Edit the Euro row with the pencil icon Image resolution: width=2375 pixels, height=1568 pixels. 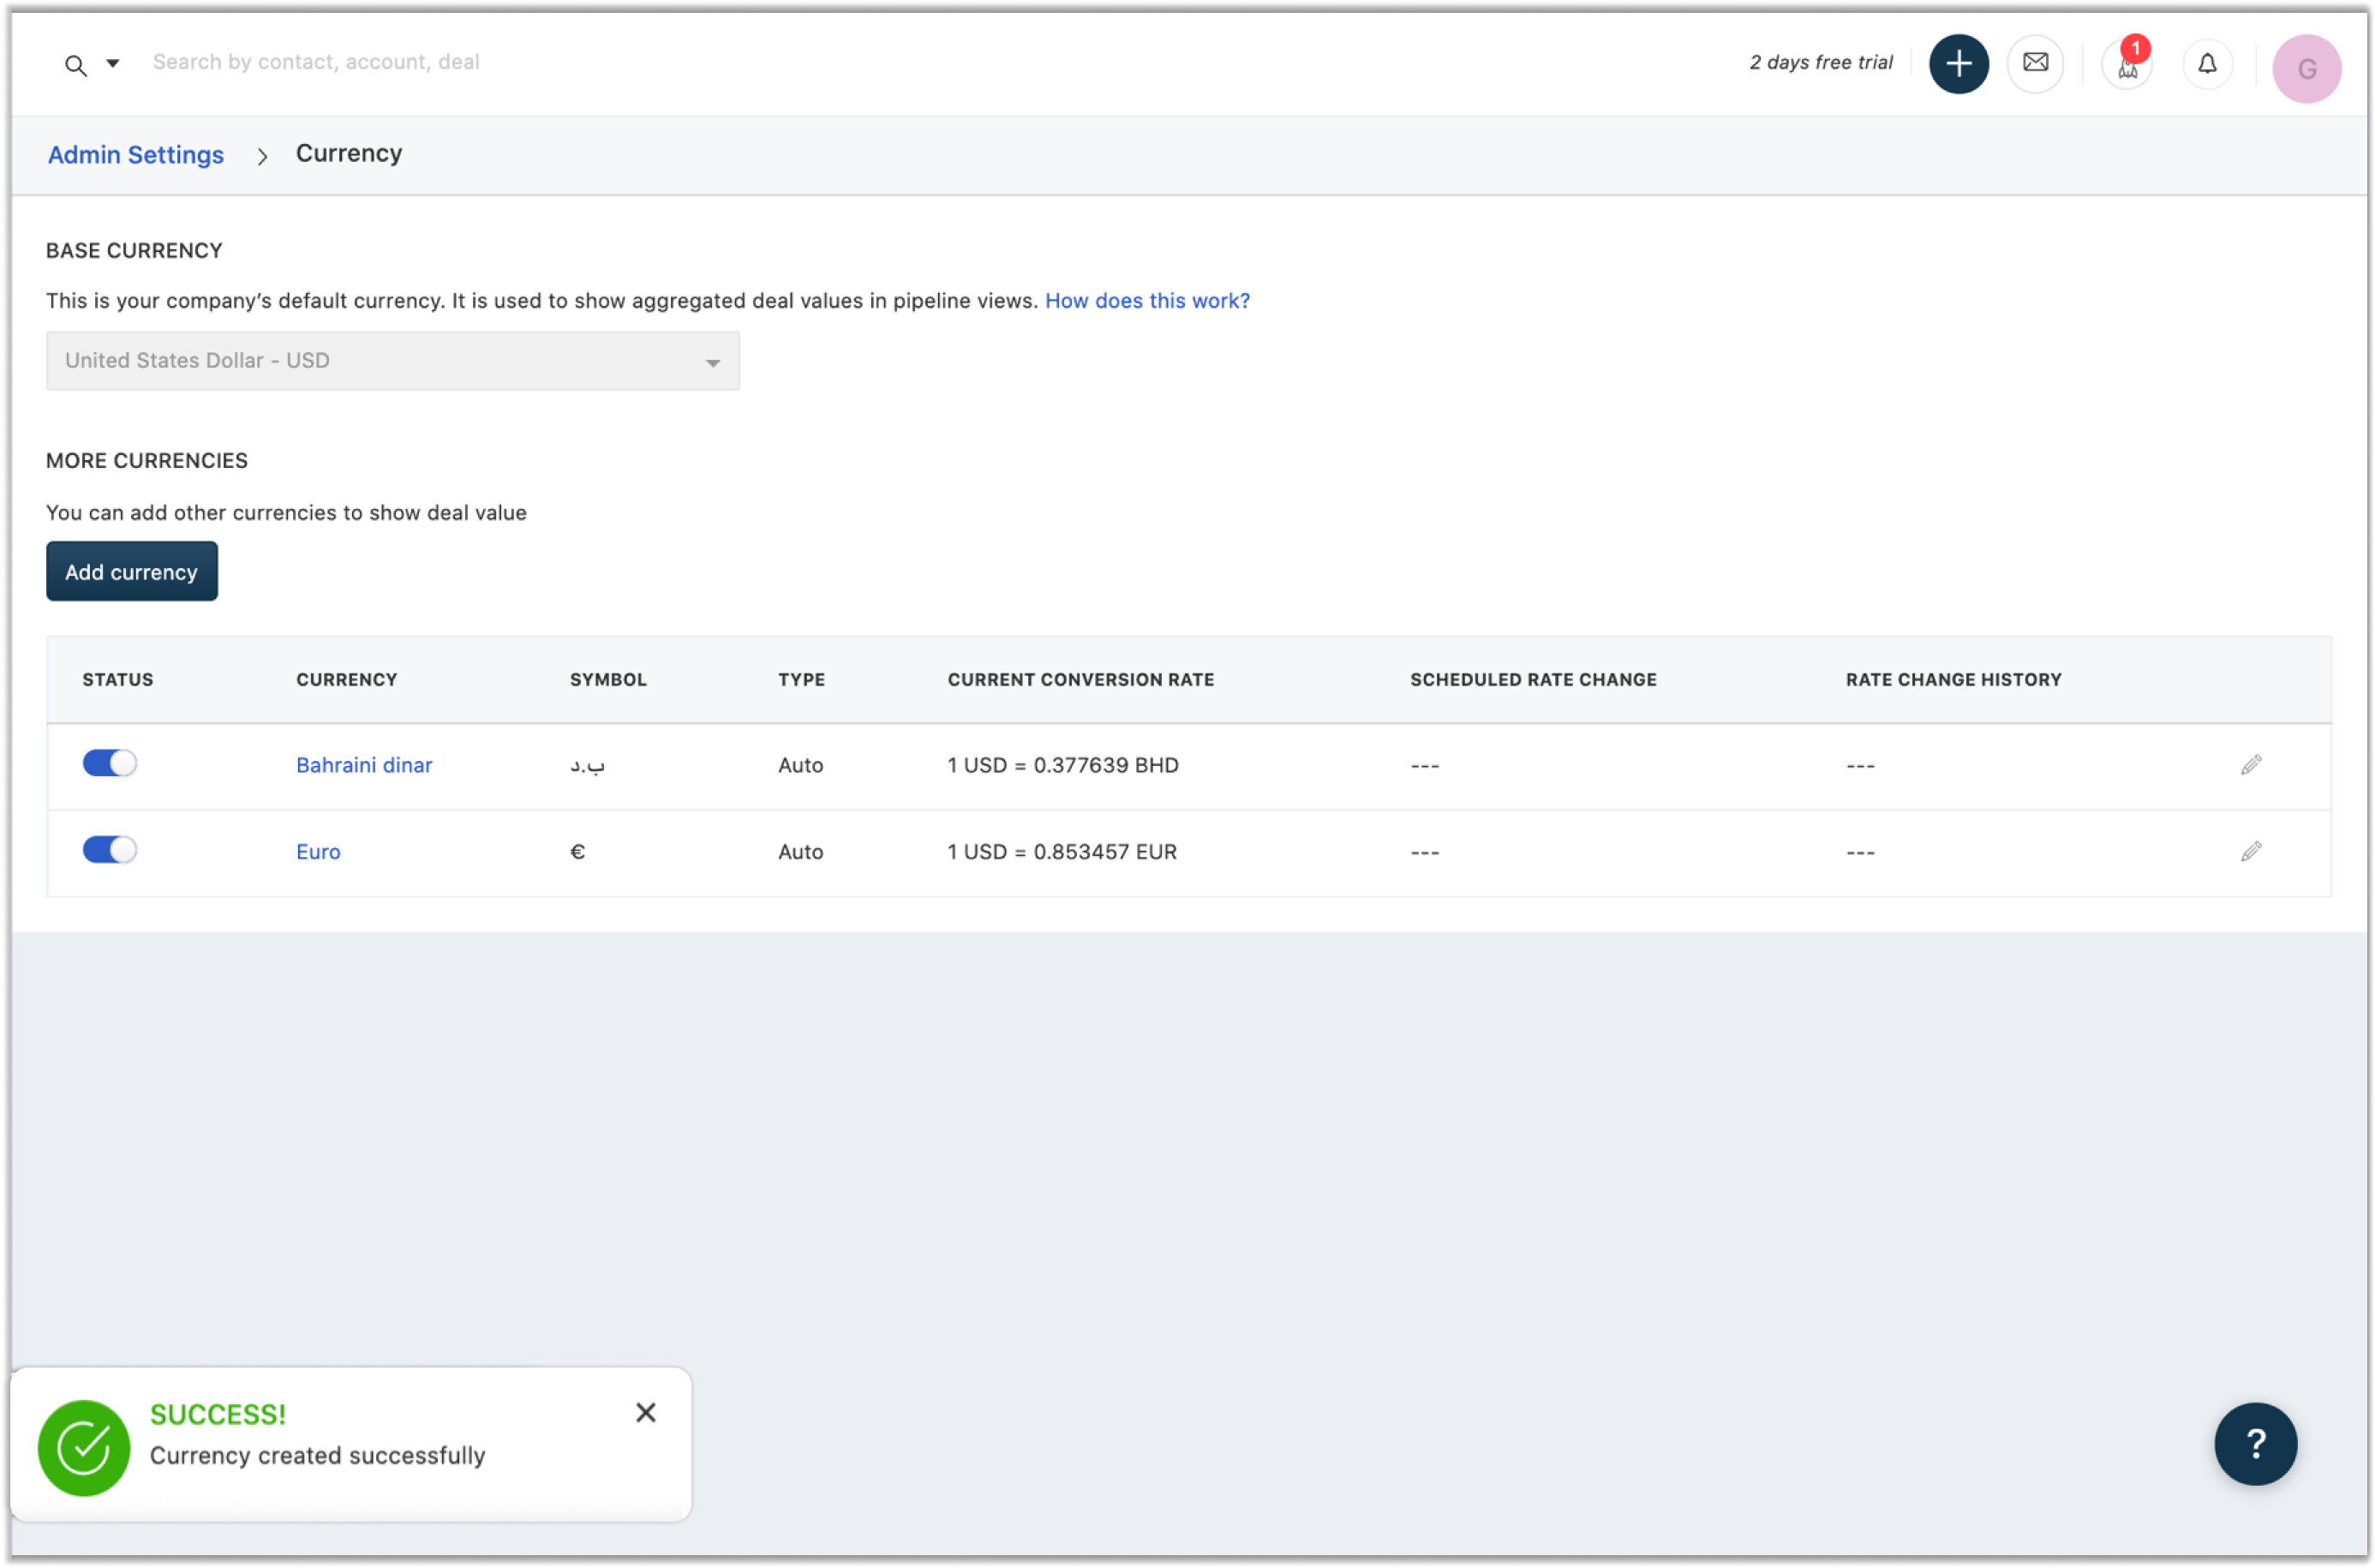pyautogui.click(x=2250, y=852)
